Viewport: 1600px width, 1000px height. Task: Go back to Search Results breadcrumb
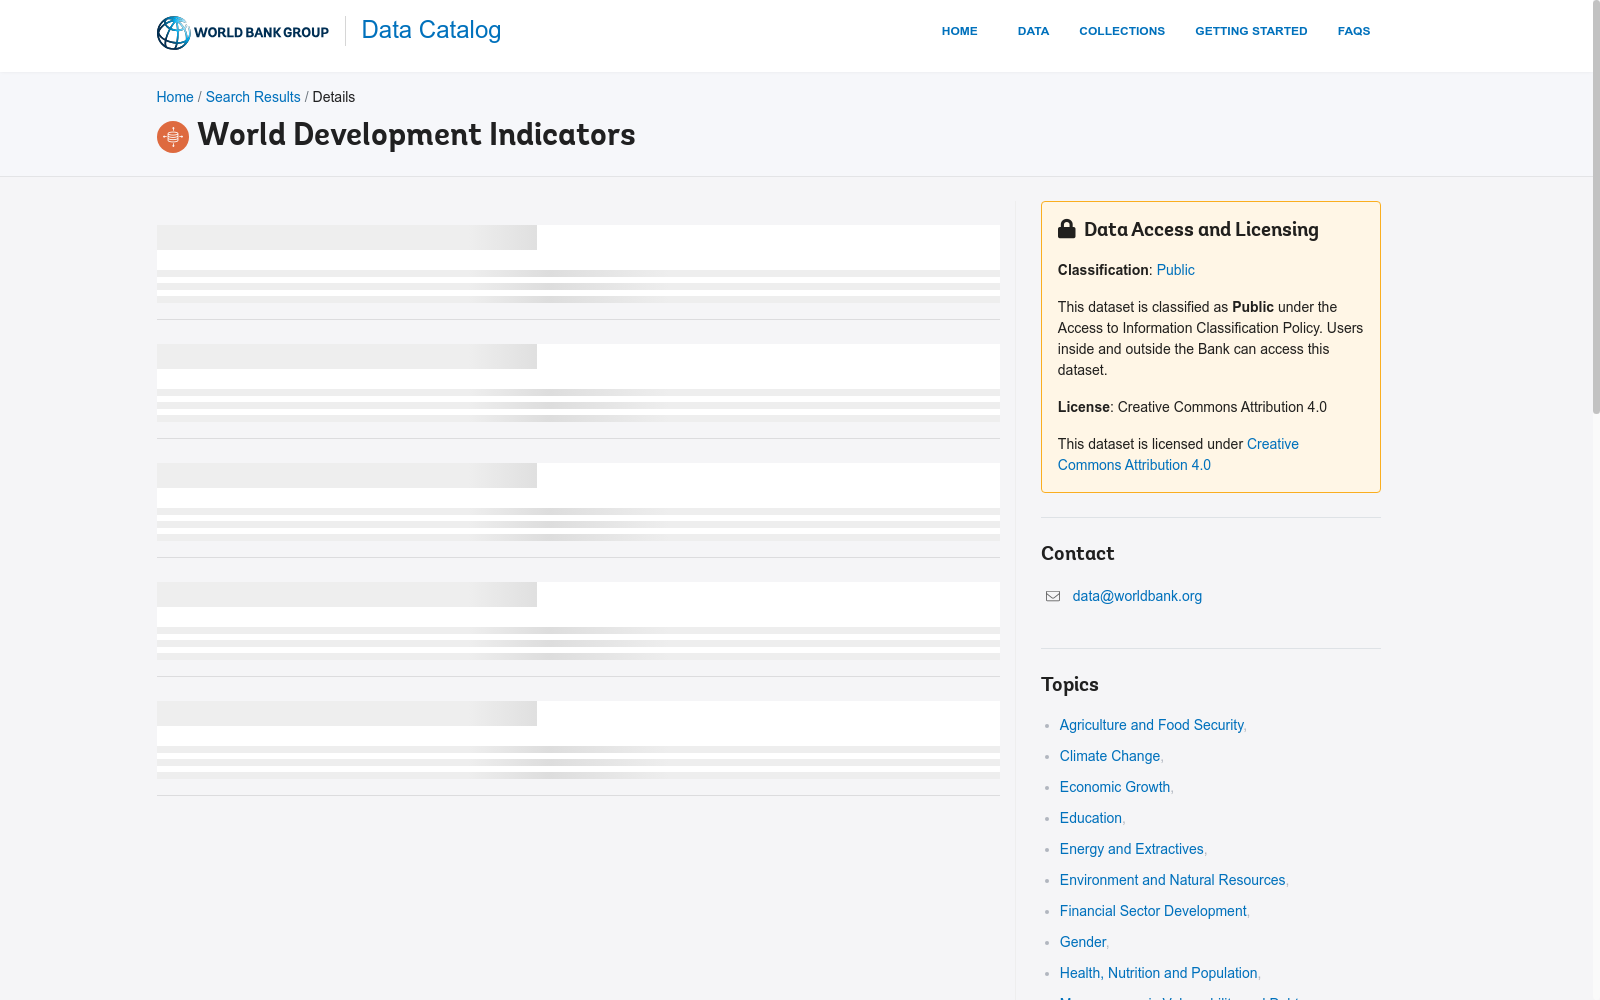click(x=253, y=97)
